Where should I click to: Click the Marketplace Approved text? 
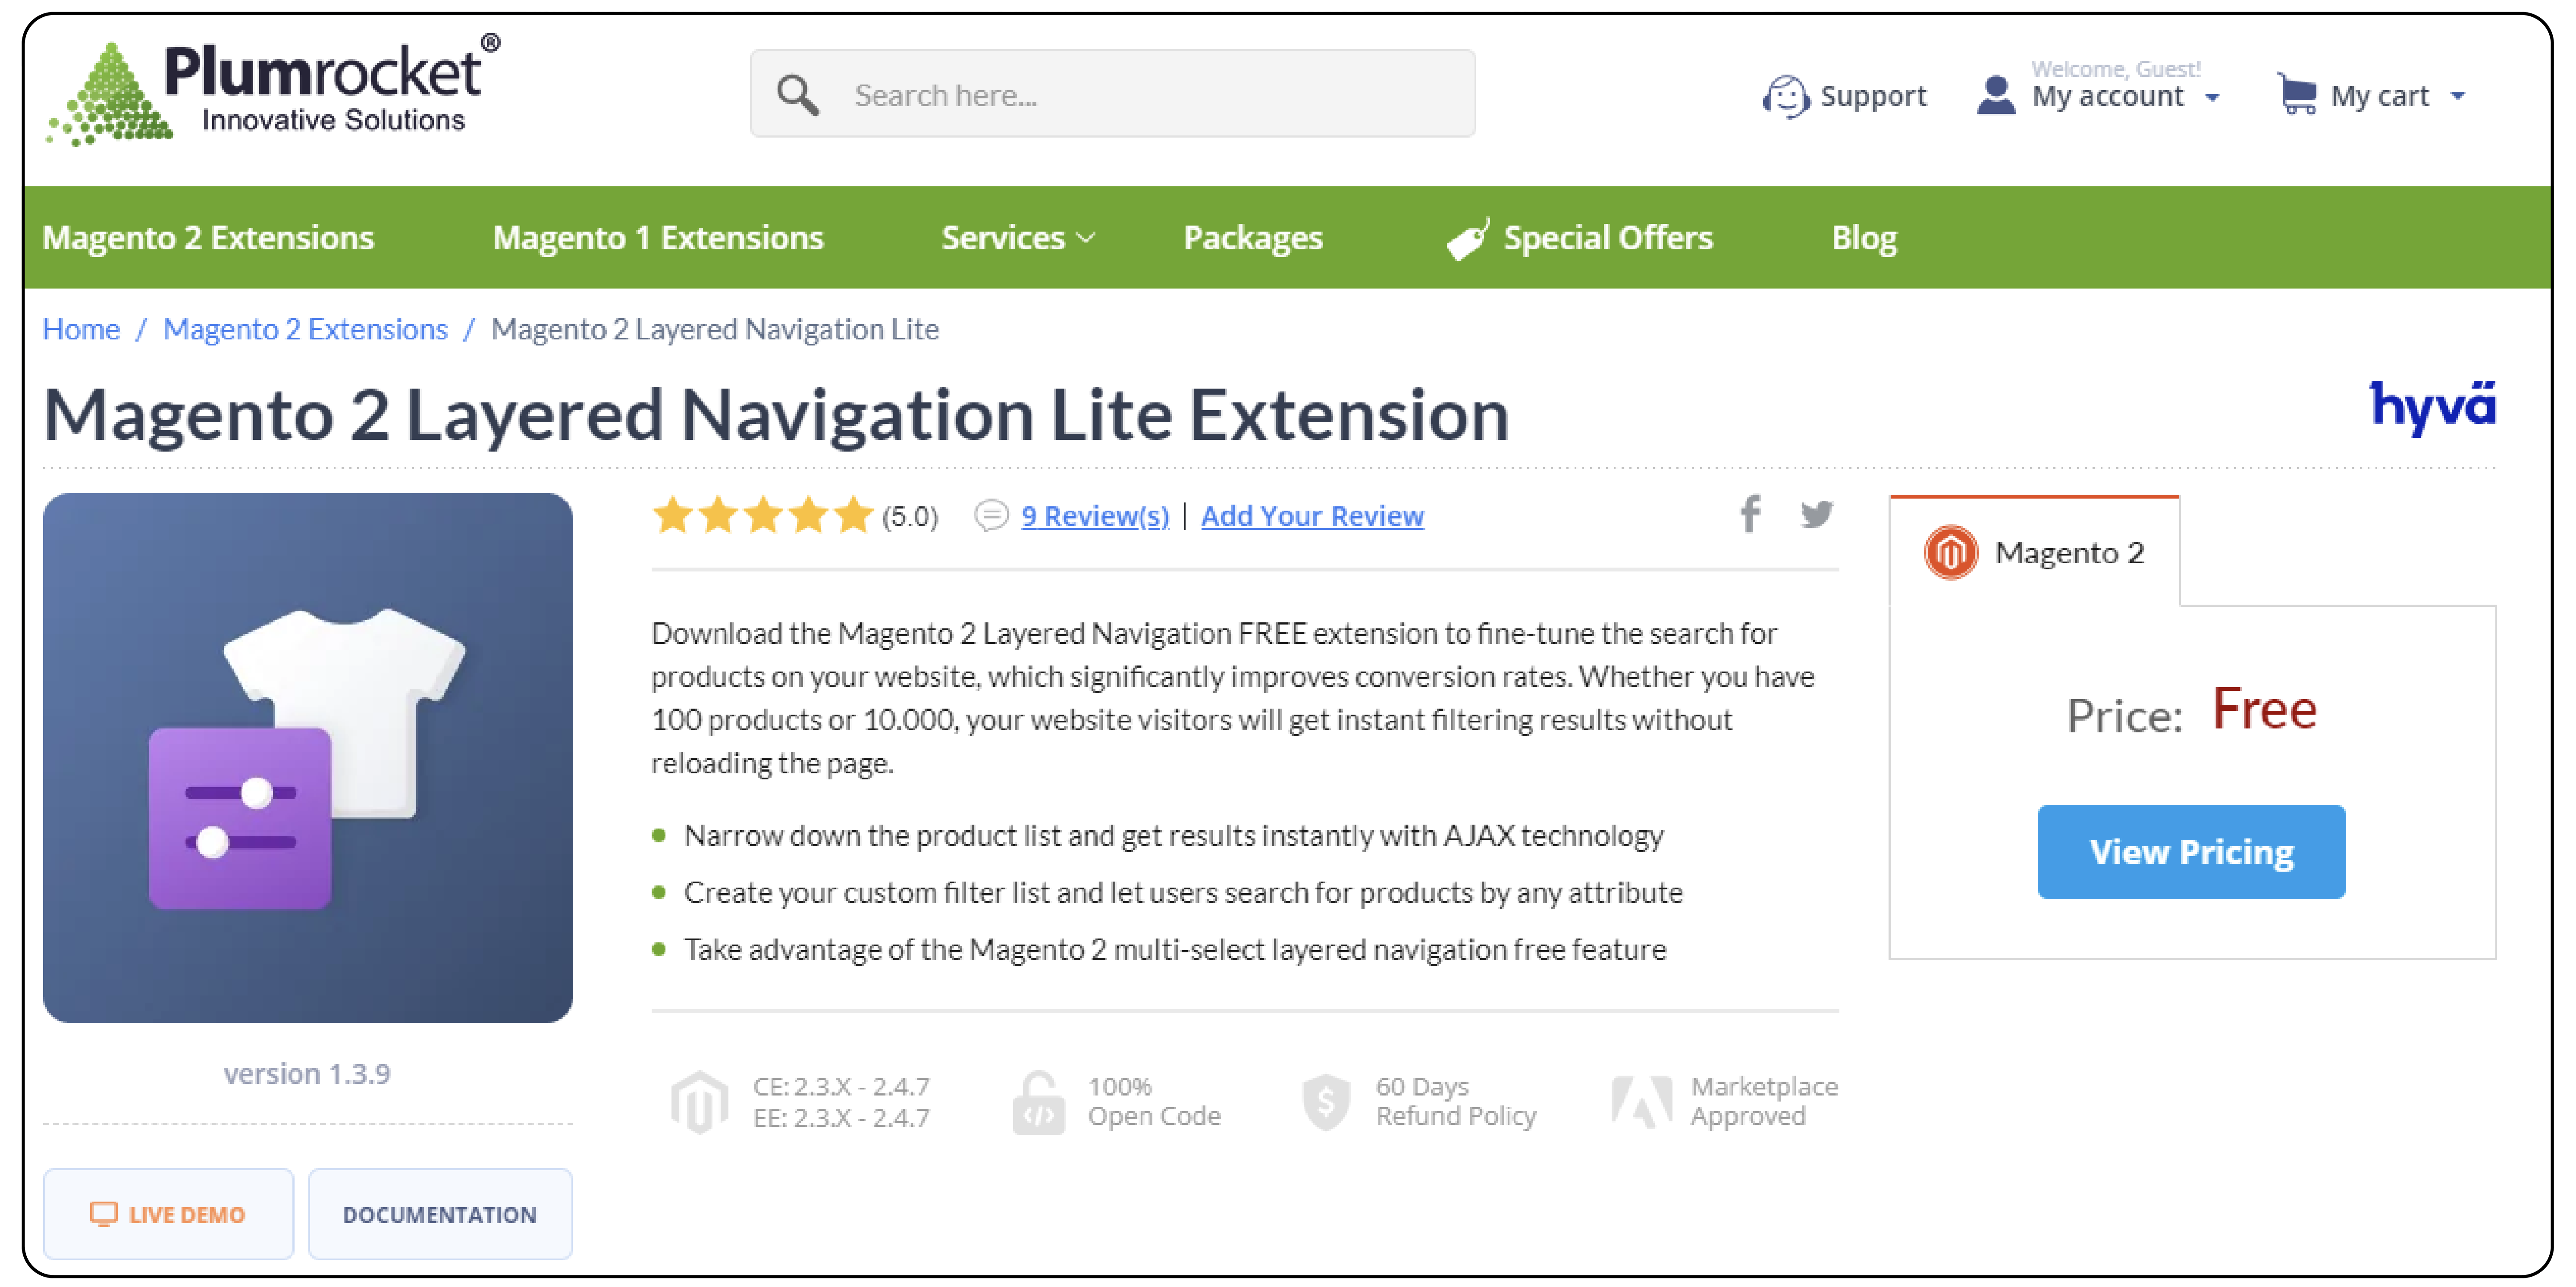(x=1764, y=1101)
